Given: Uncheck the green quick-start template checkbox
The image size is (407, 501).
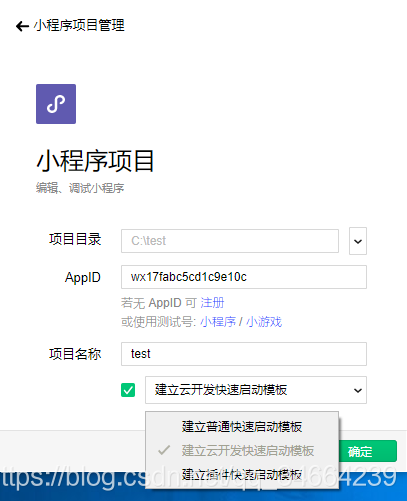Looking at the screenshot, I should [x=128, y=390].
